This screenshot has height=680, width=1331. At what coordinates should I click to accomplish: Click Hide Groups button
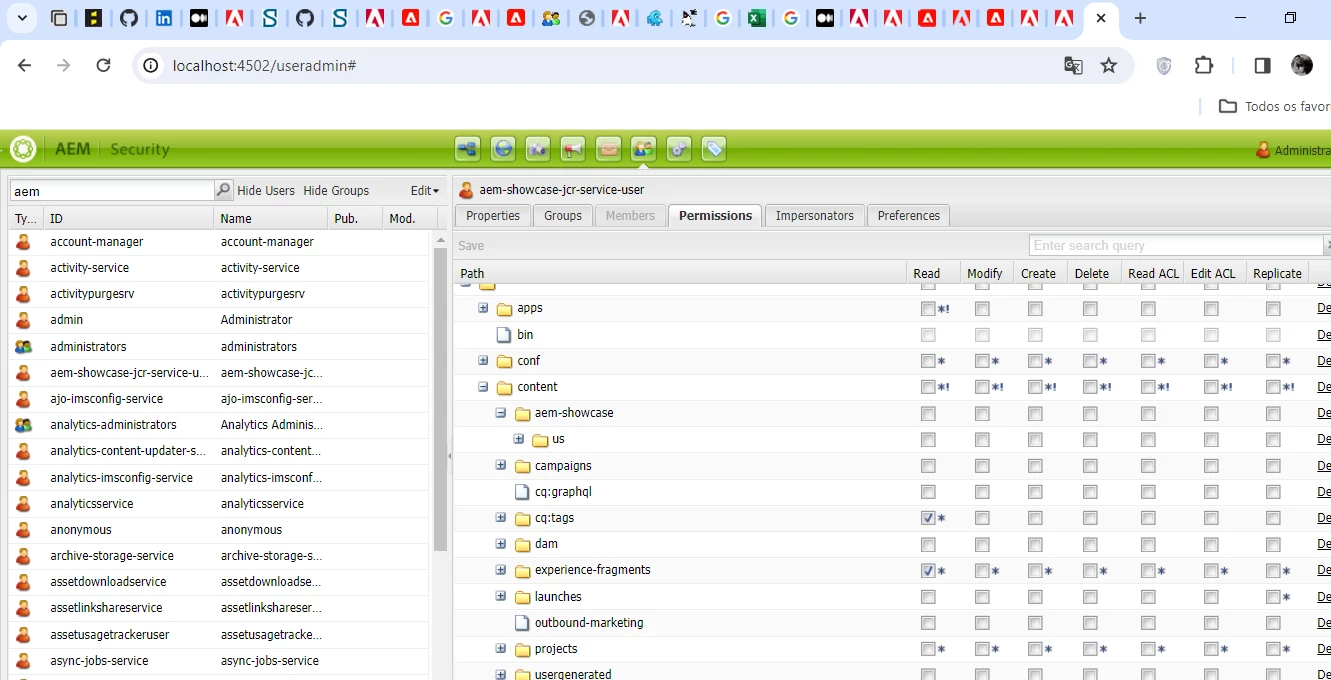336,190
